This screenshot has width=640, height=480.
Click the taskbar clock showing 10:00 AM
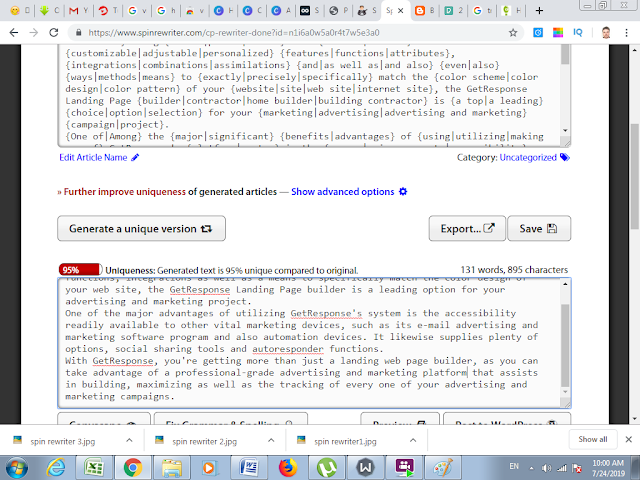pos(608,468)
